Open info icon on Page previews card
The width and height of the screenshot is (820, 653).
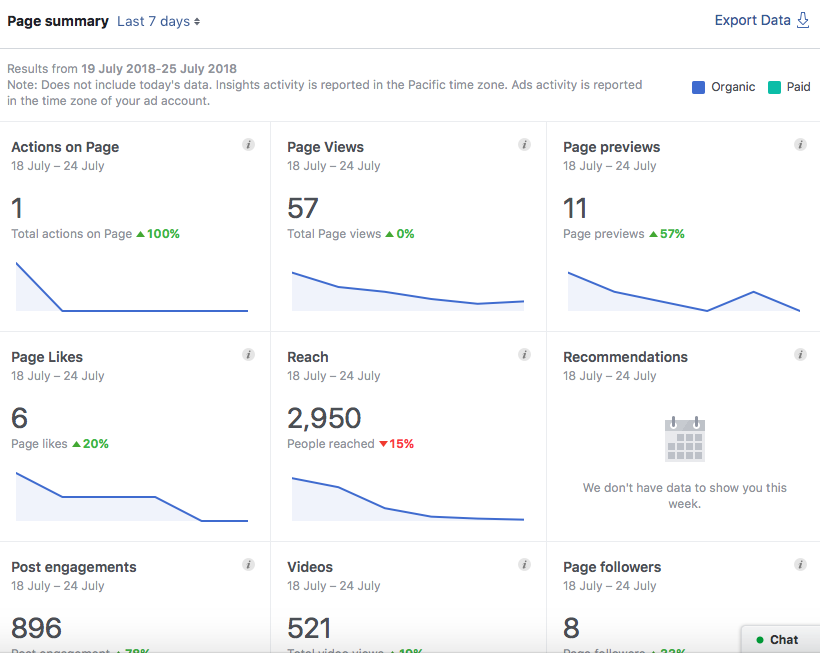point(800,145)
